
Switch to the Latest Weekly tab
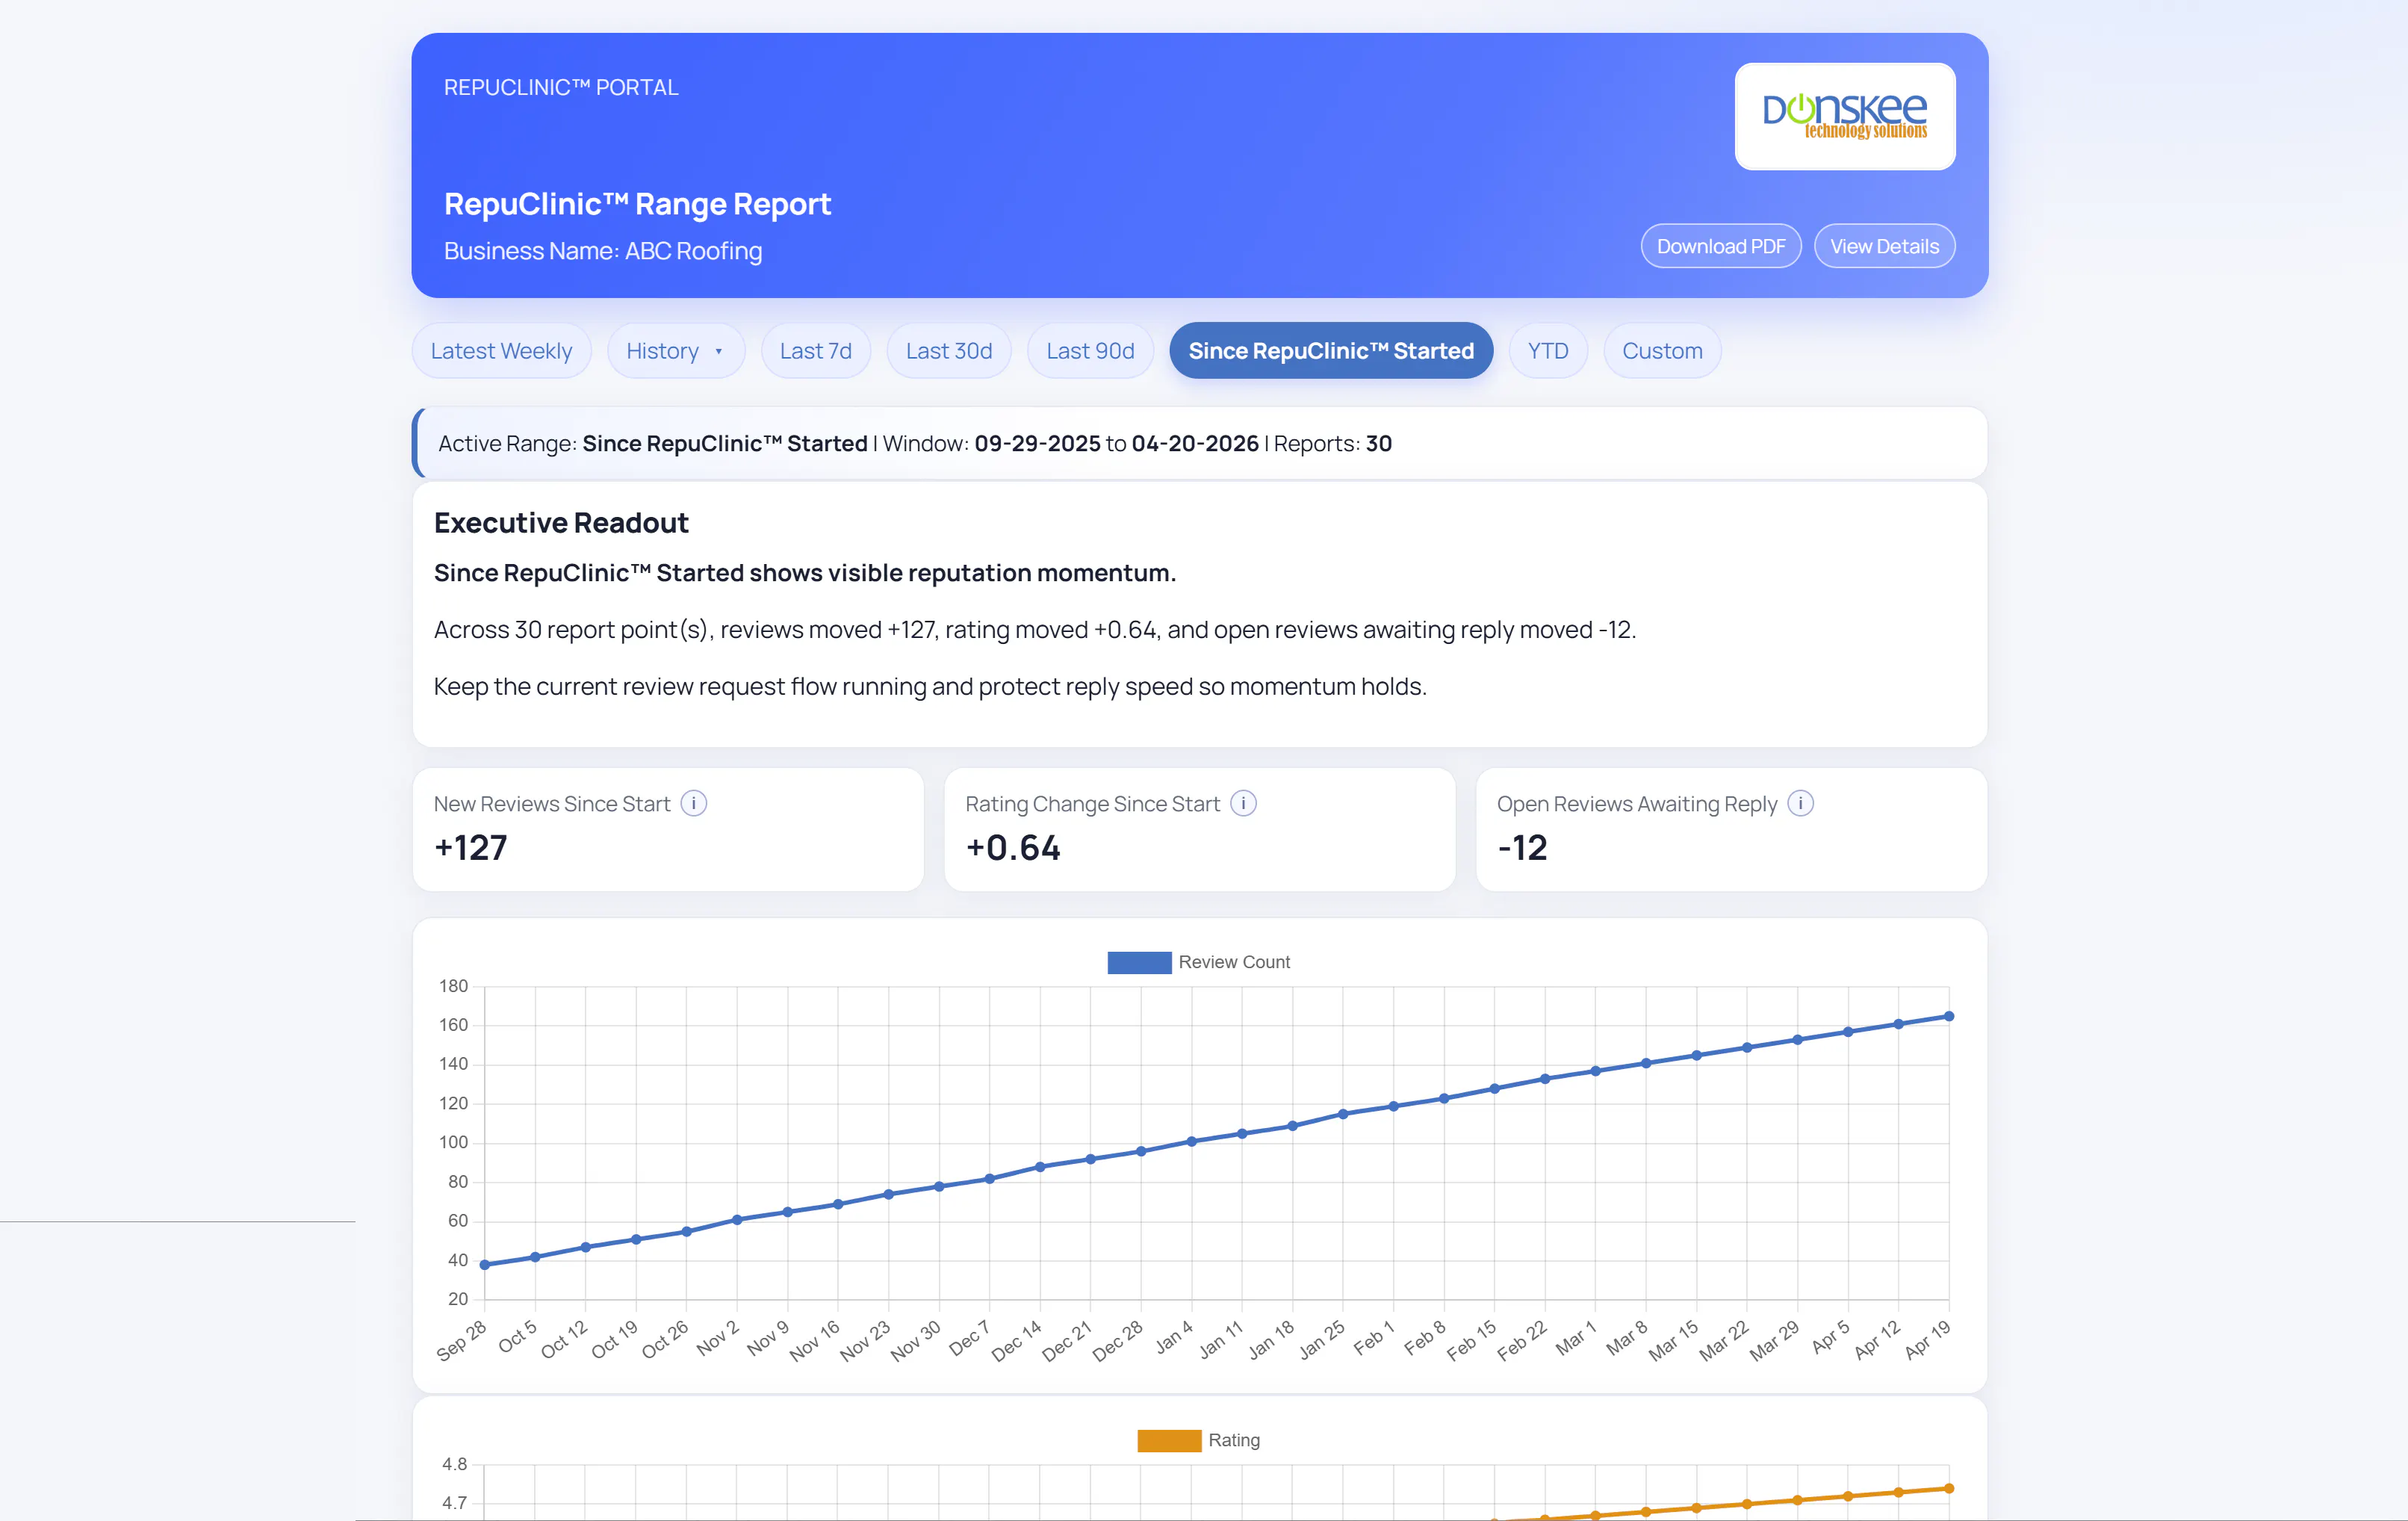click(501, 351)
